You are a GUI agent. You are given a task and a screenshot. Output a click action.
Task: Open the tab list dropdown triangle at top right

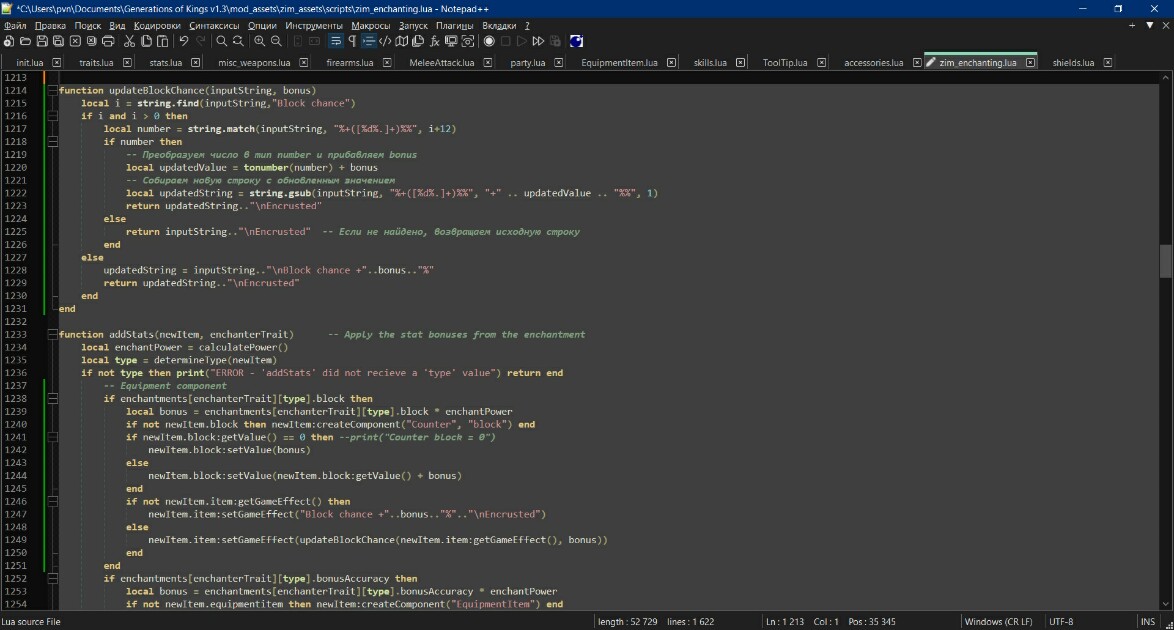1149,25
